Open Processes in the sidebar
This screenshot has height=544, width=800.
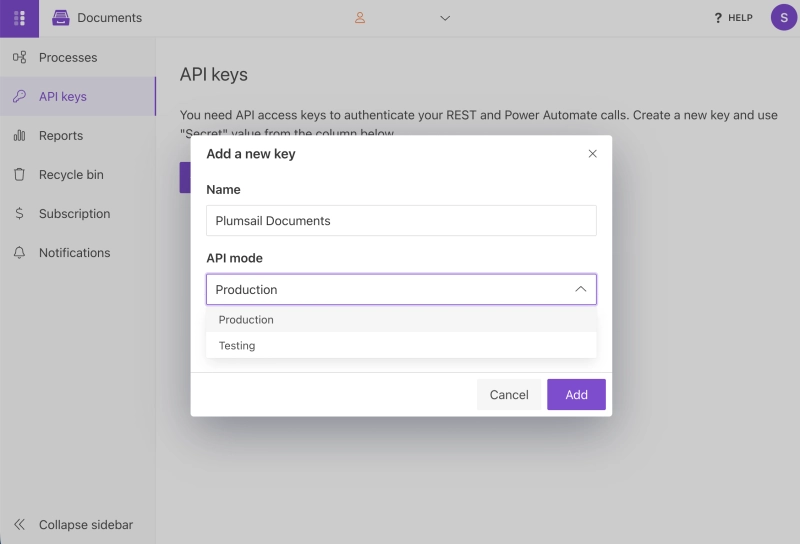pos(78,57)
